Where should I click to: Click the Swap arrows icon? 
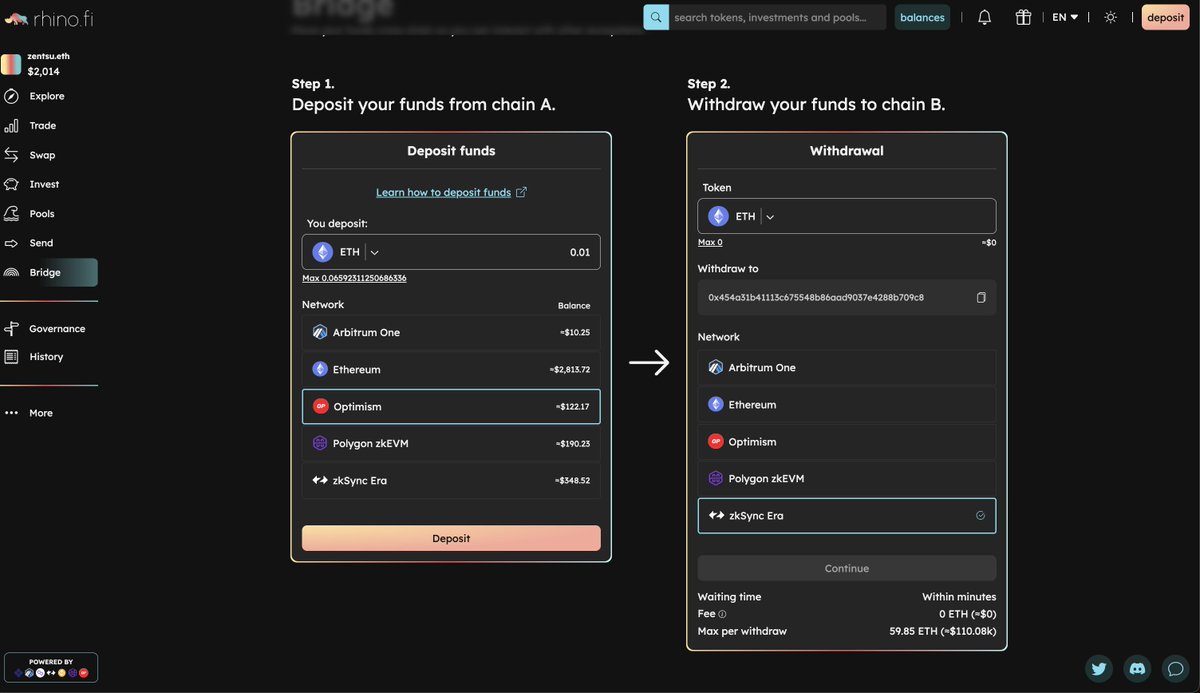point(12,155)
